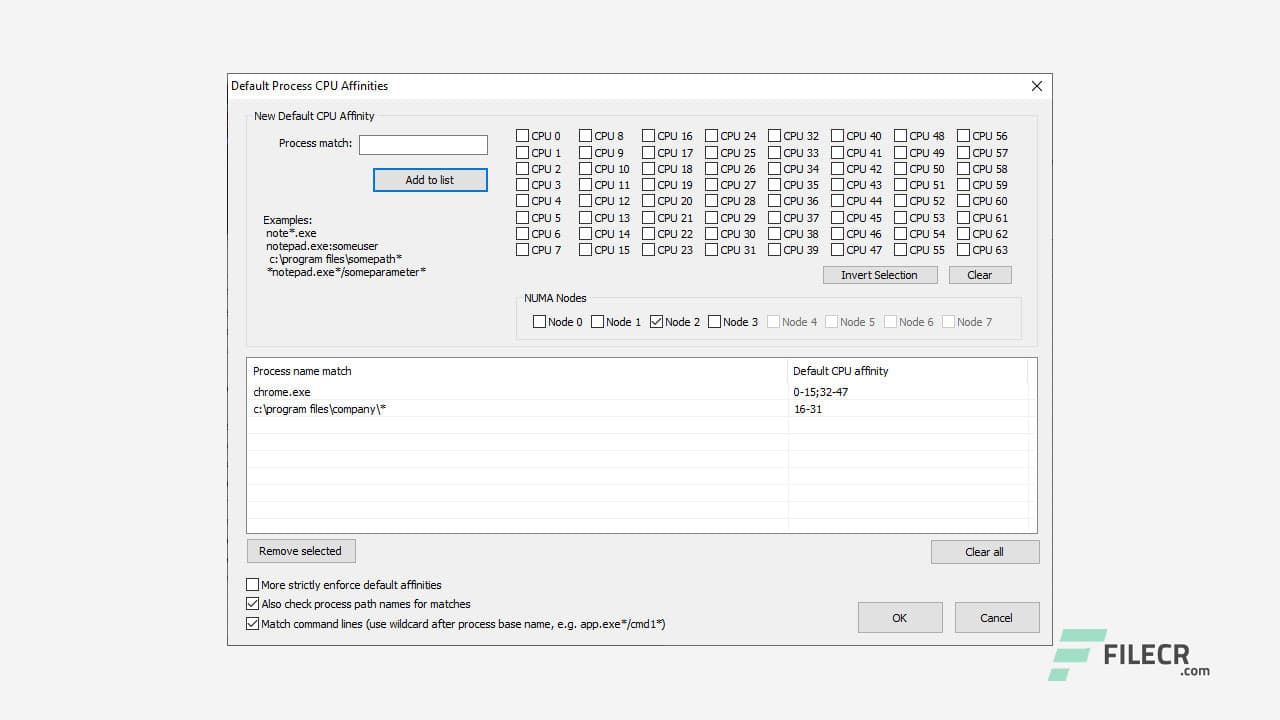The width and height of the screenshot is (1280, 720).
Task: Check the CPU 0 checkbox
Action: pyautogui.click(x=522, y=135)
